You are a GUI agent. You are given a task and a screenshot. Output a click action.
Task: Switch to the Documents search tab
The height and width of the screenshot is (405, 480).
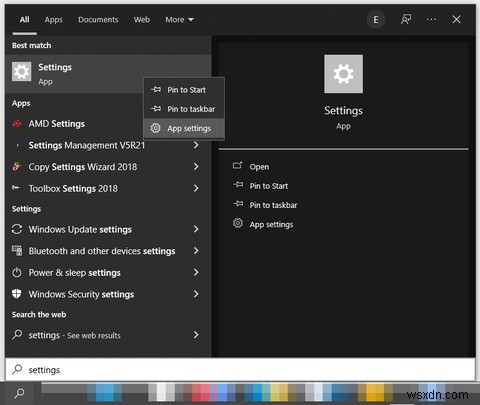(x=98, y=20)
